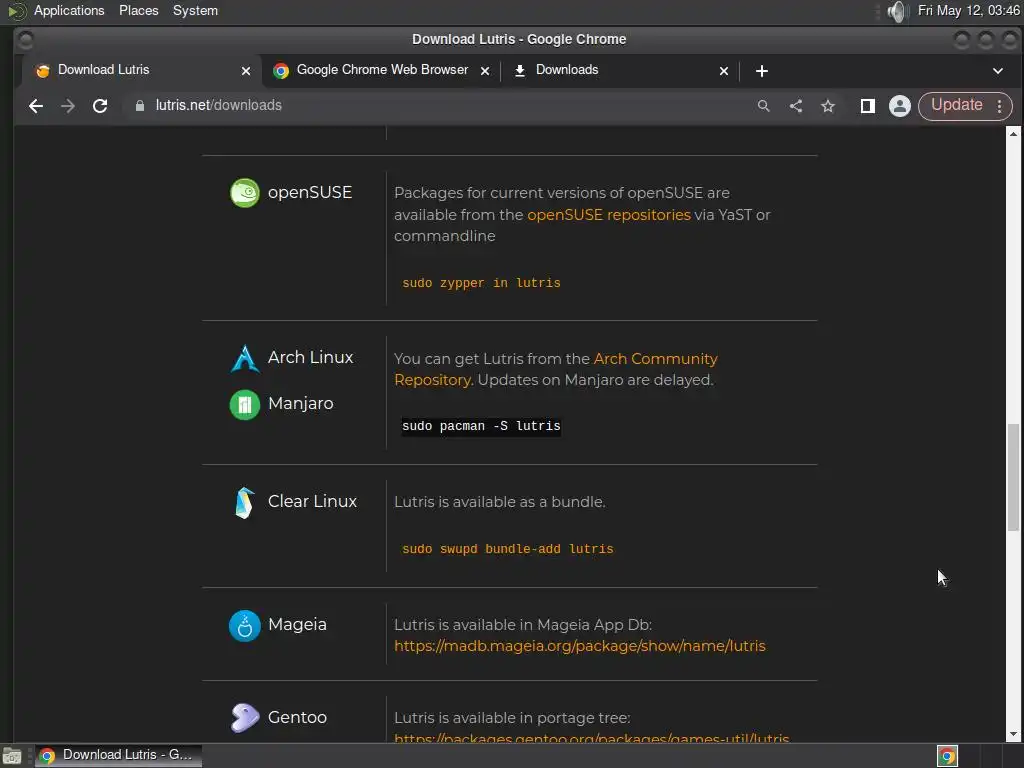
Task: Click the Update button in Chrome
Action: tap(956, 105)
